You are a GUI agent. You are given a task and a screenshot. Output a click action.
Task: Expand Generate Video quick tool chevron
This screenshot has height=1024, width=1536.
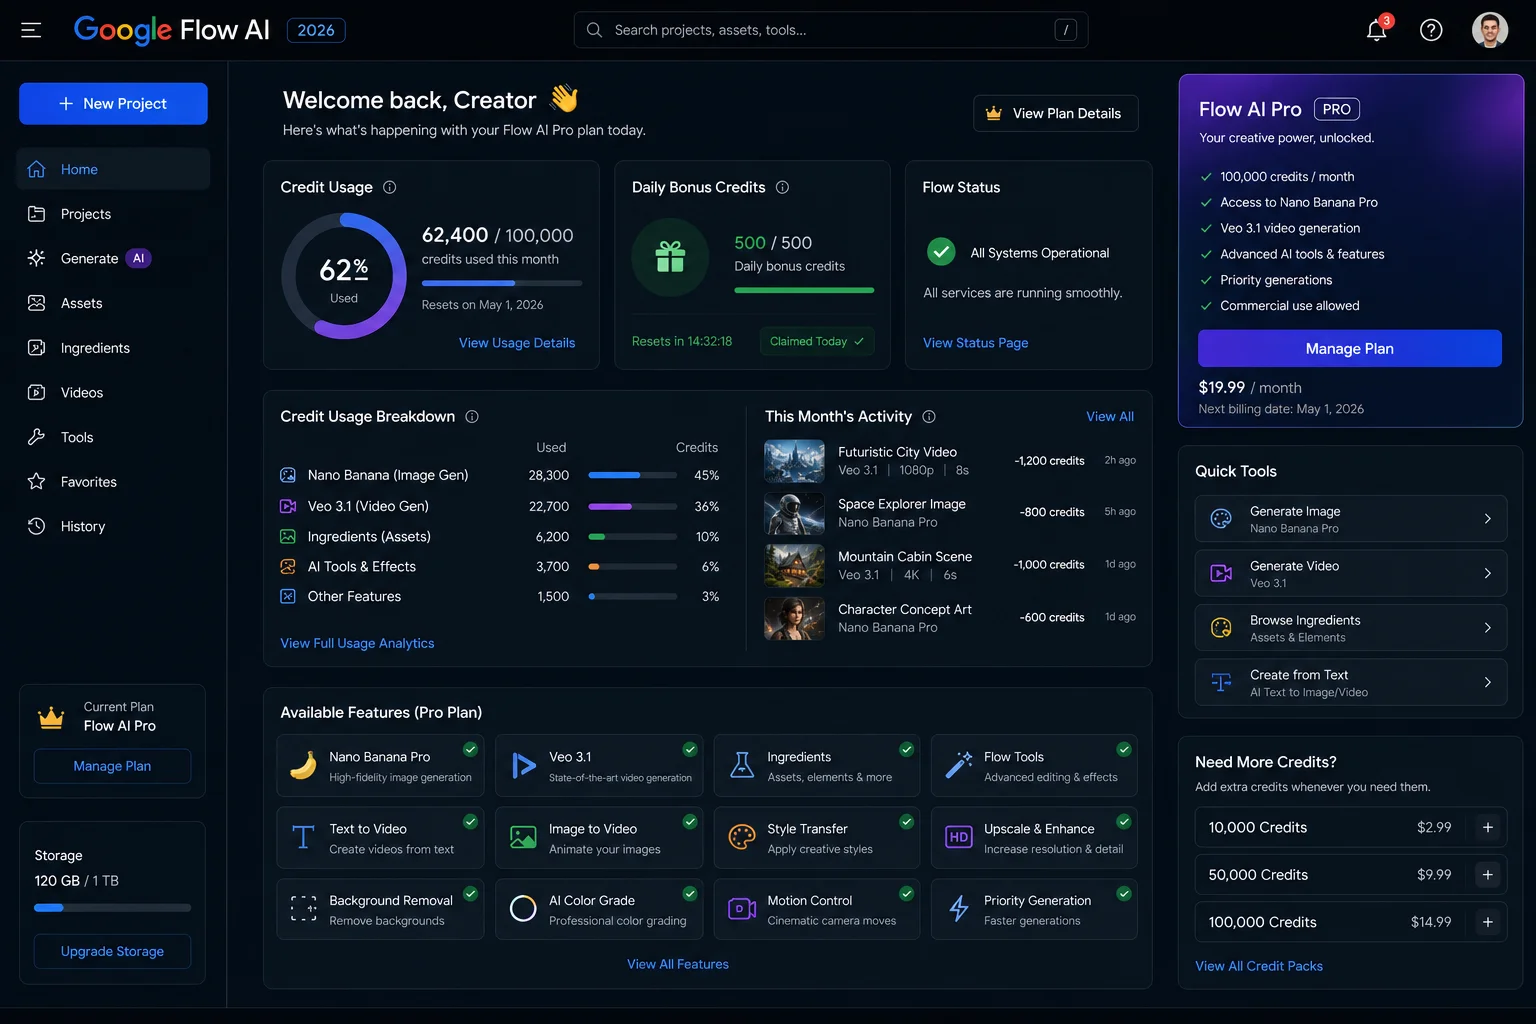pyautogui.click(x=1488, y=574)
